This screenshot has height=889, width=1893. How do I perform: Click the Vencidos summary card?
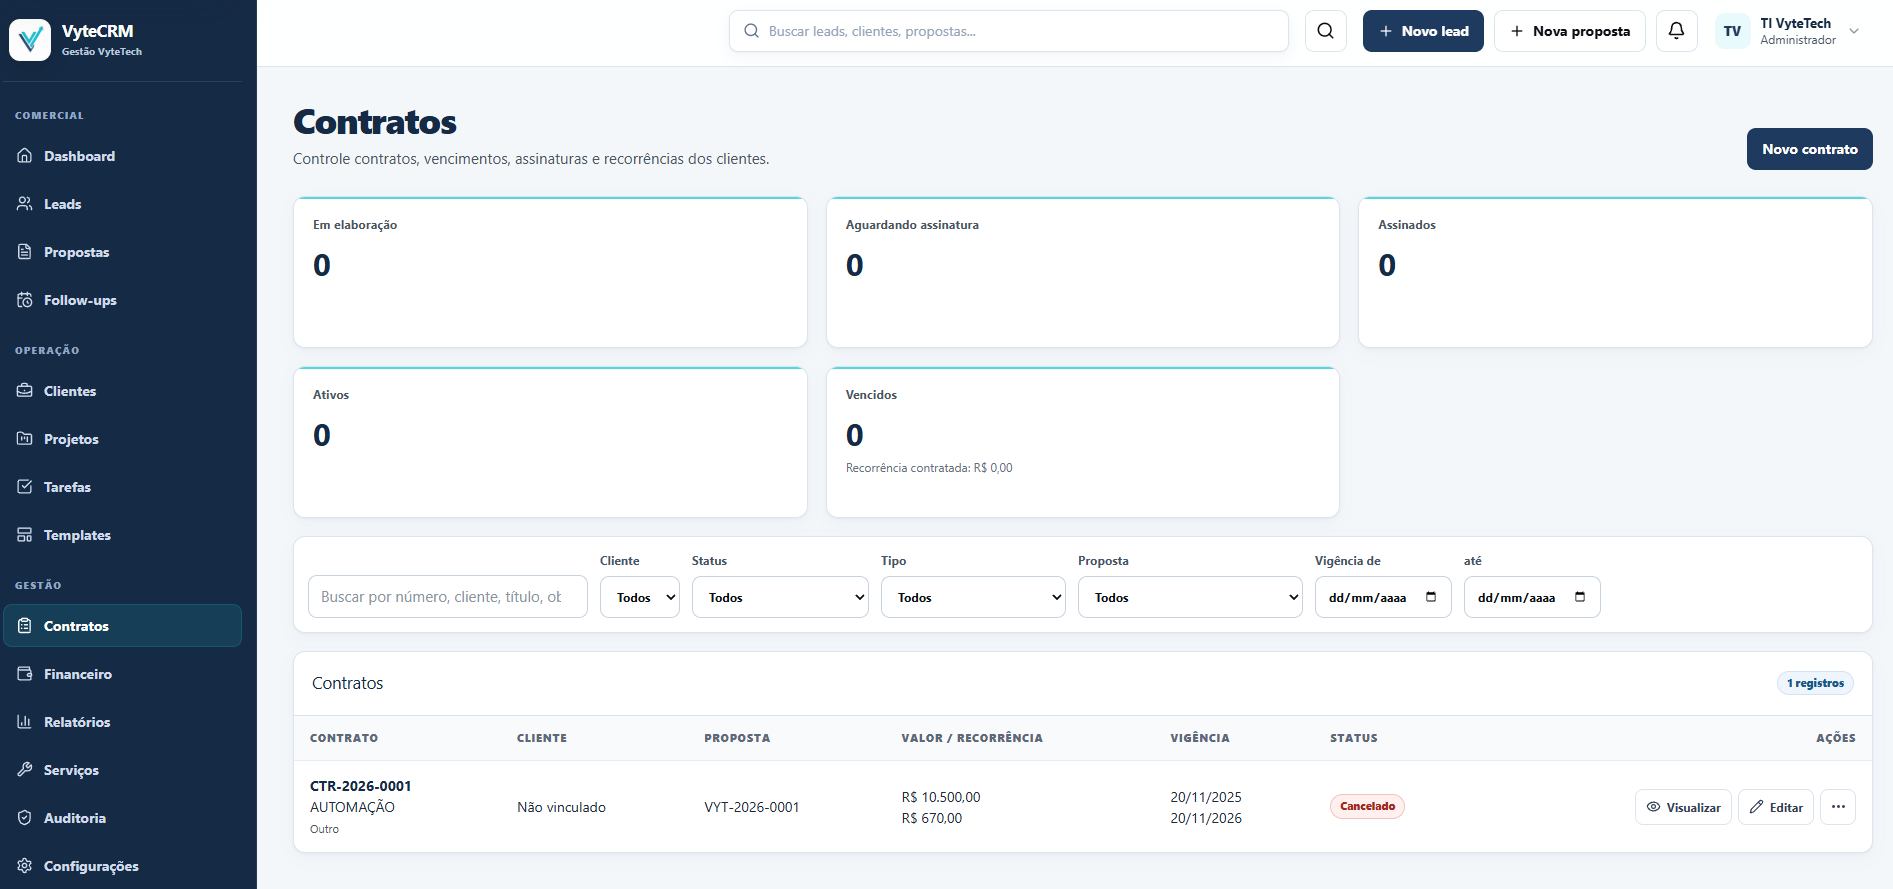tap(1083, 442)
